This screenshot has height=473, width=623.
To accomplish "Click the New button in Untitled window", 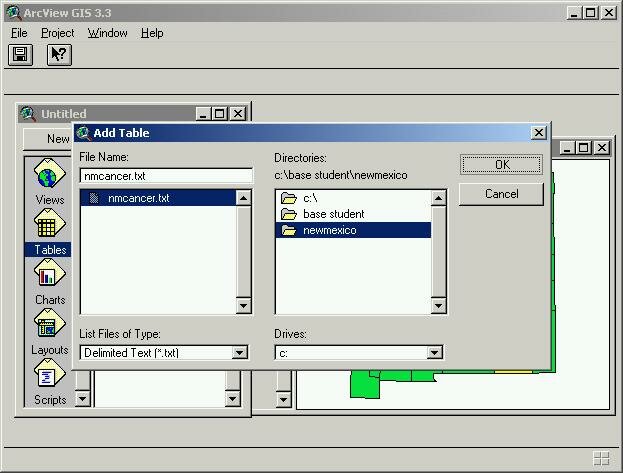I will click(48, 139).
